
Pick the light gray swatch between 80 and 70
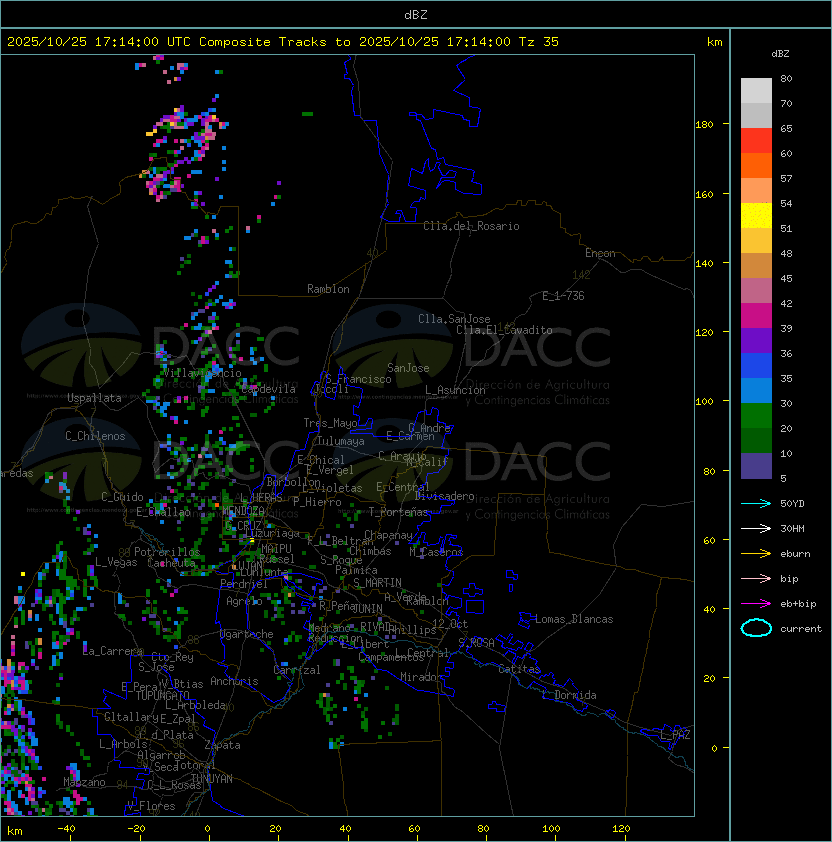pyautogui.click(x=756, y=91)
